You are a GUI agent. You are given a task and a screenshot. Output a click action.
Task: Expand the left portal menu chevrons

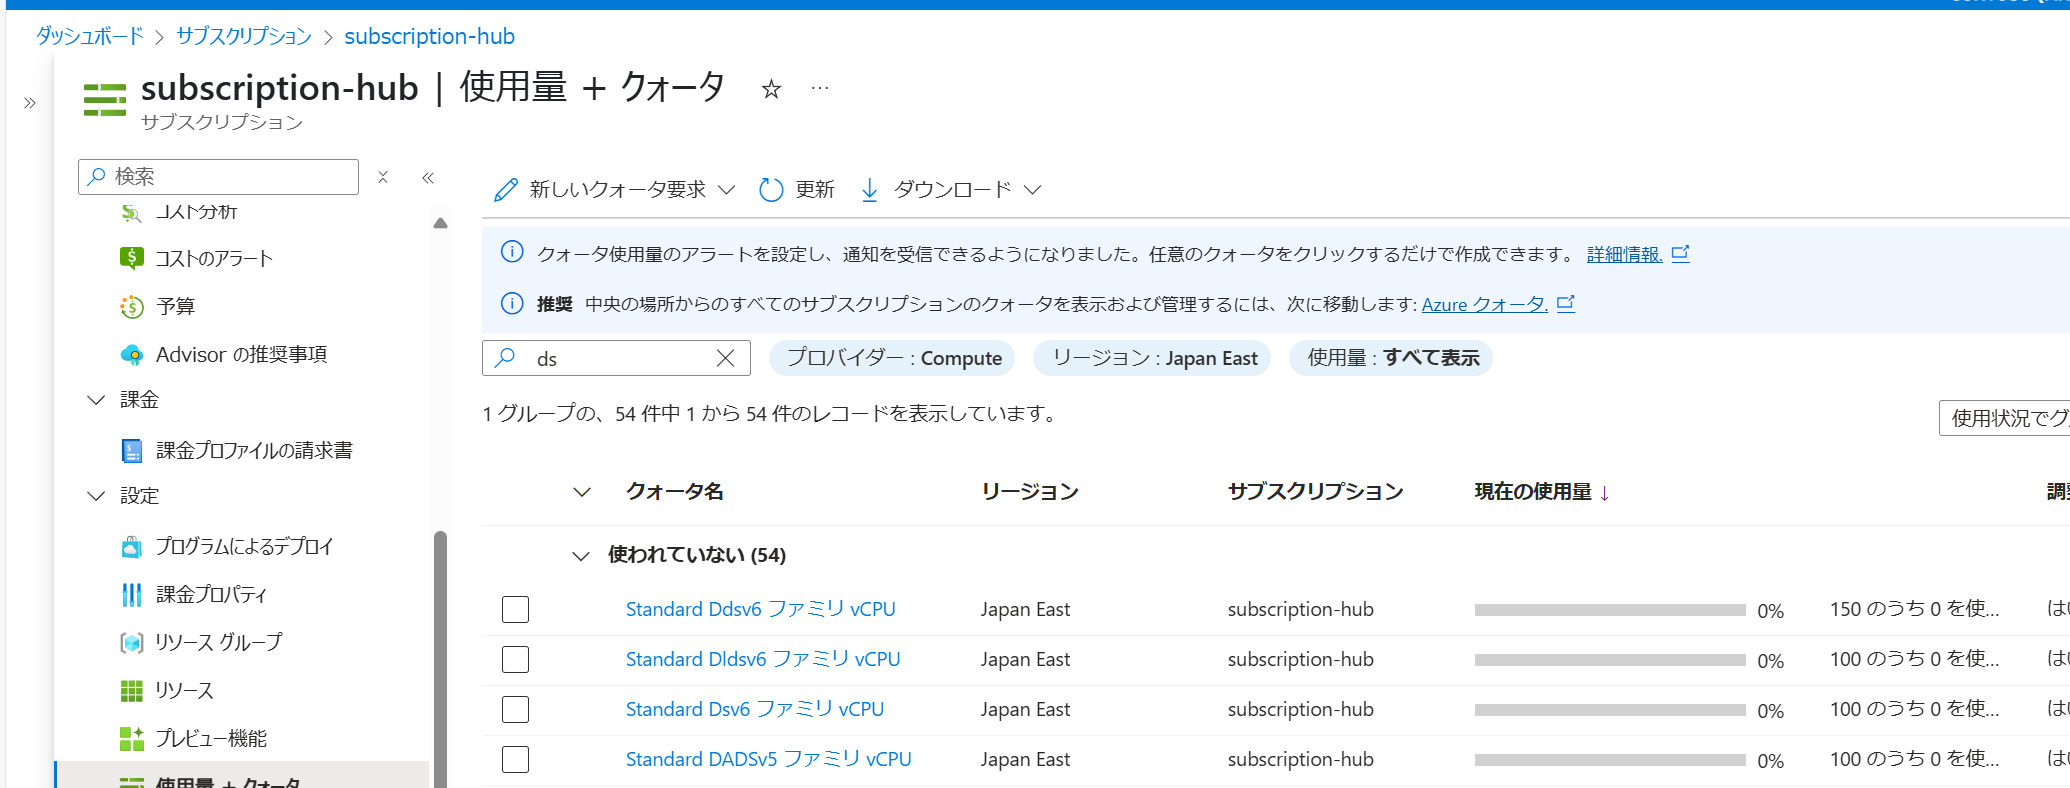coord(30,103)
